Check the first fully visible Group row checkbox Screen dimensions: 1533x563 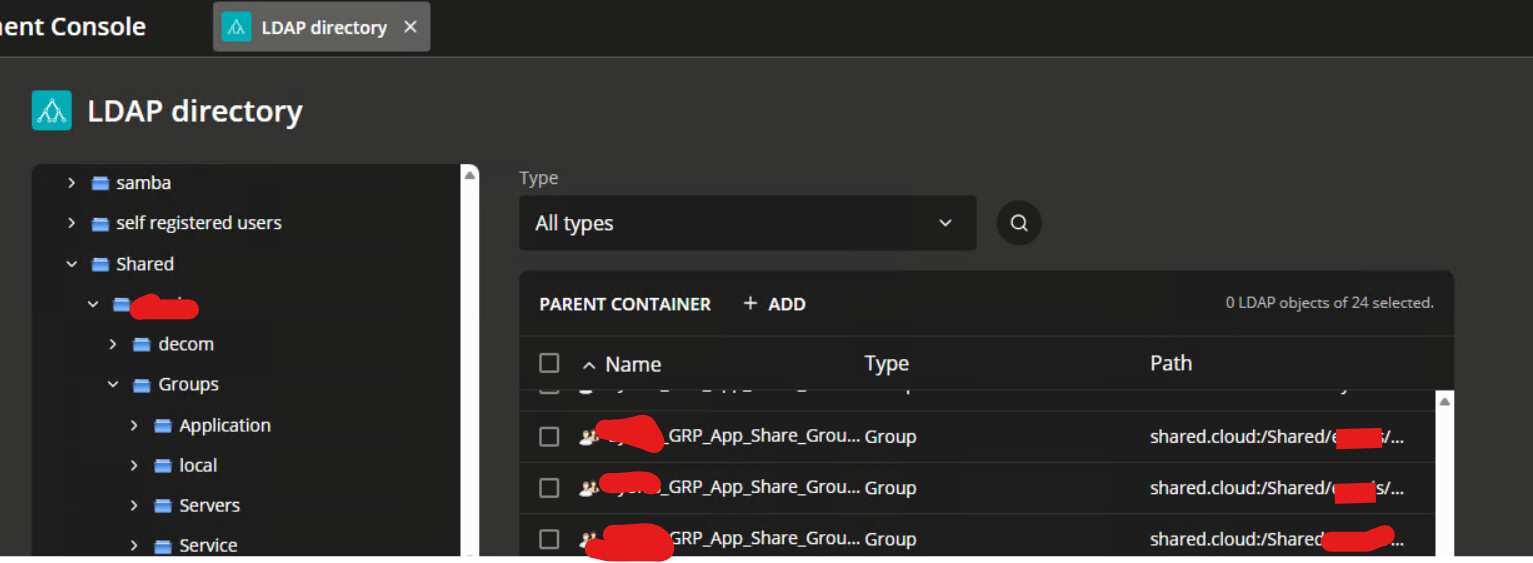coord(549,437)
